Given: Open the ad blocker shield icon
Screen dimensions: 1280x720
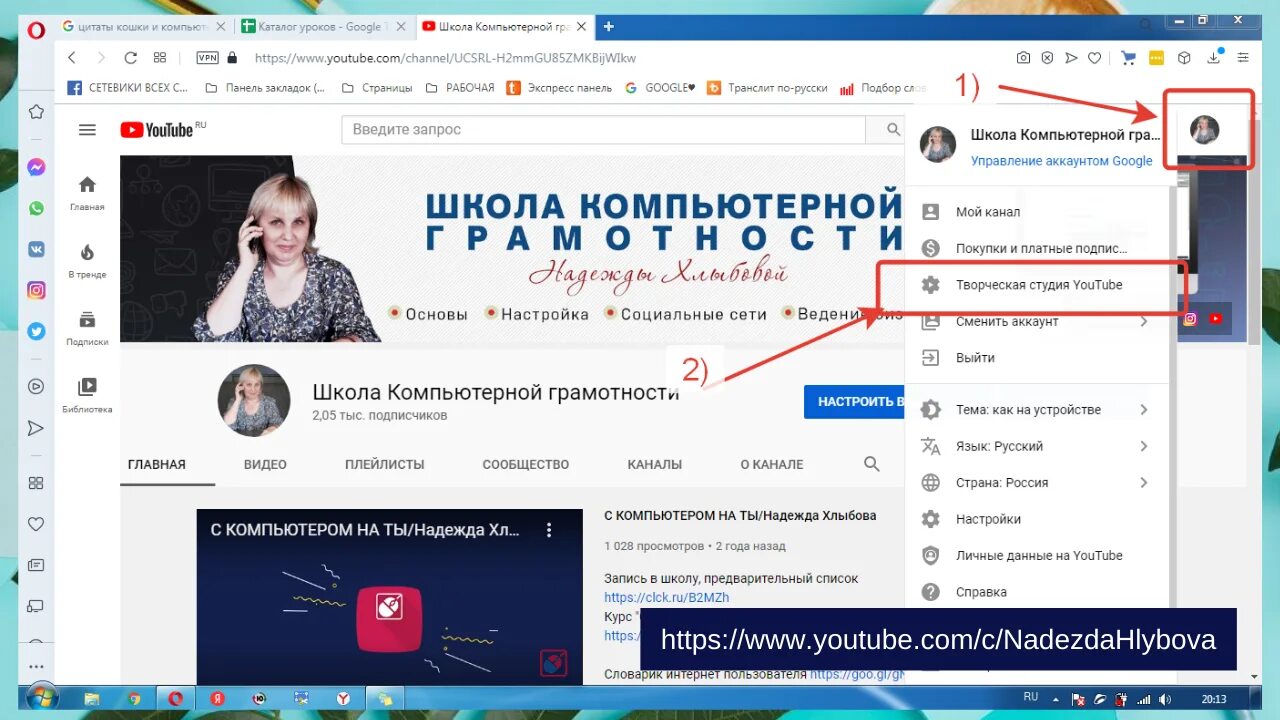Looking at the screenshot, I should tap(1047, 58).
